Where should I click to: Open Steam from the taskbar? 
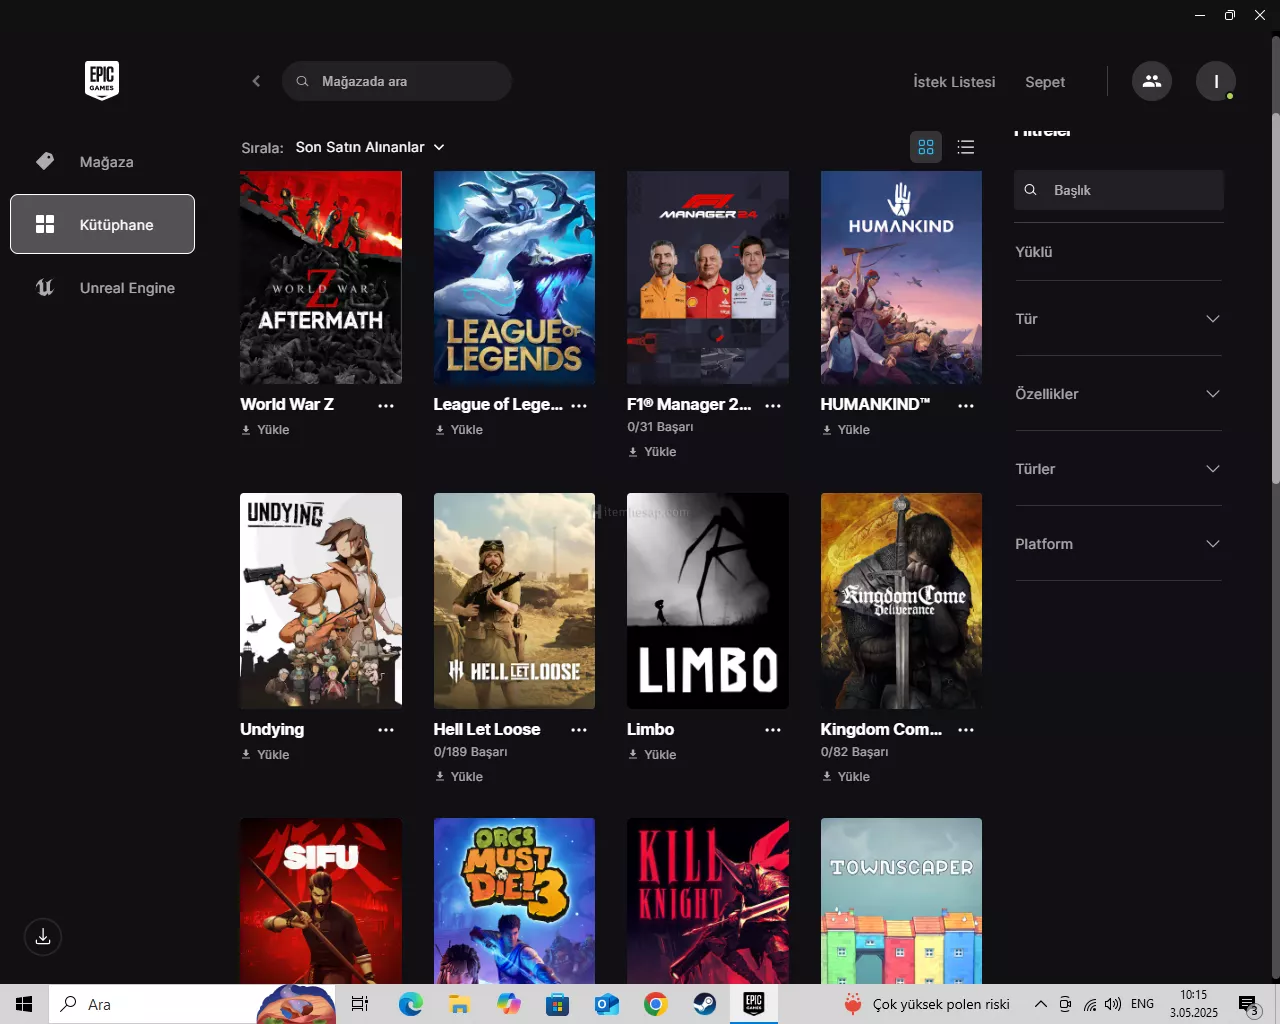tap(705, 1004)
